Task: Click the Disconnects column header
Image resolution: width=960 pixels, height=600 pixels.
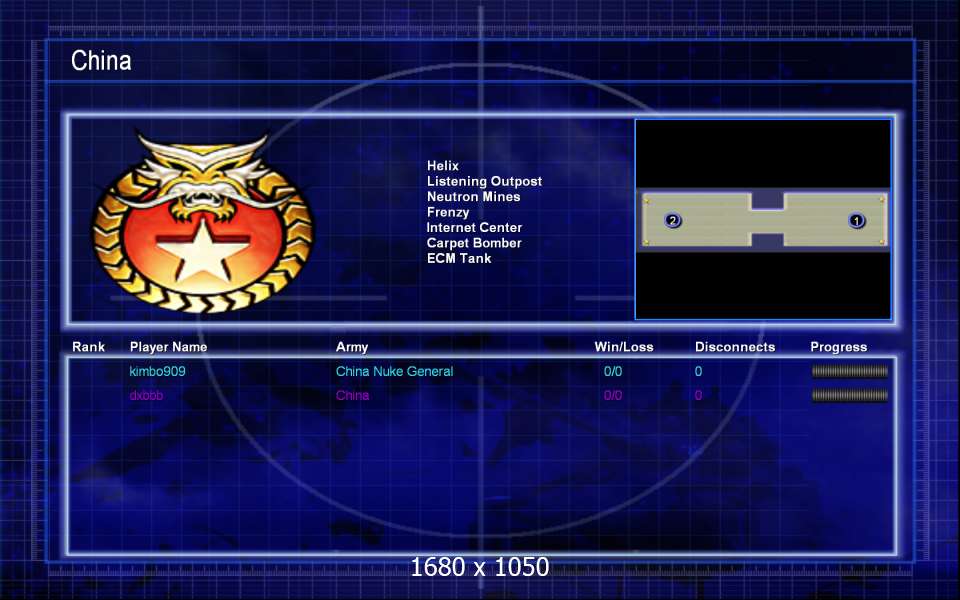Action: (x=735, y=347)
